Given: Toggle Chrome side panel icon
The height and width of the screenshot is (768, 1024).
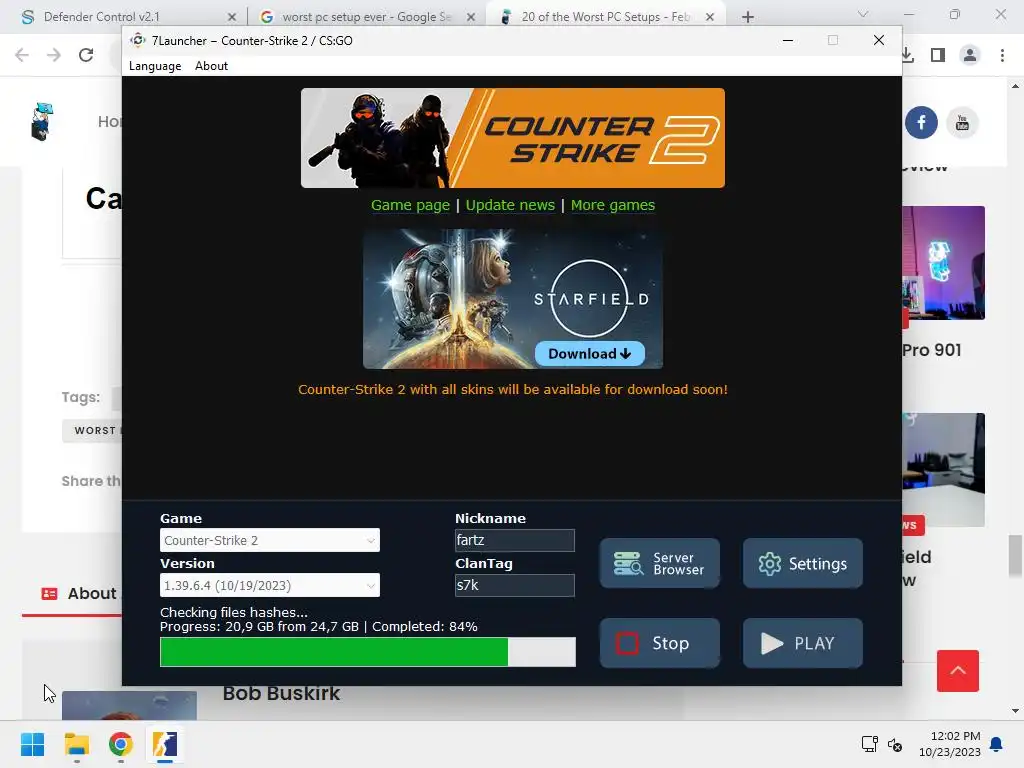Looking at the screenshot, I should (x=938, y=55).
